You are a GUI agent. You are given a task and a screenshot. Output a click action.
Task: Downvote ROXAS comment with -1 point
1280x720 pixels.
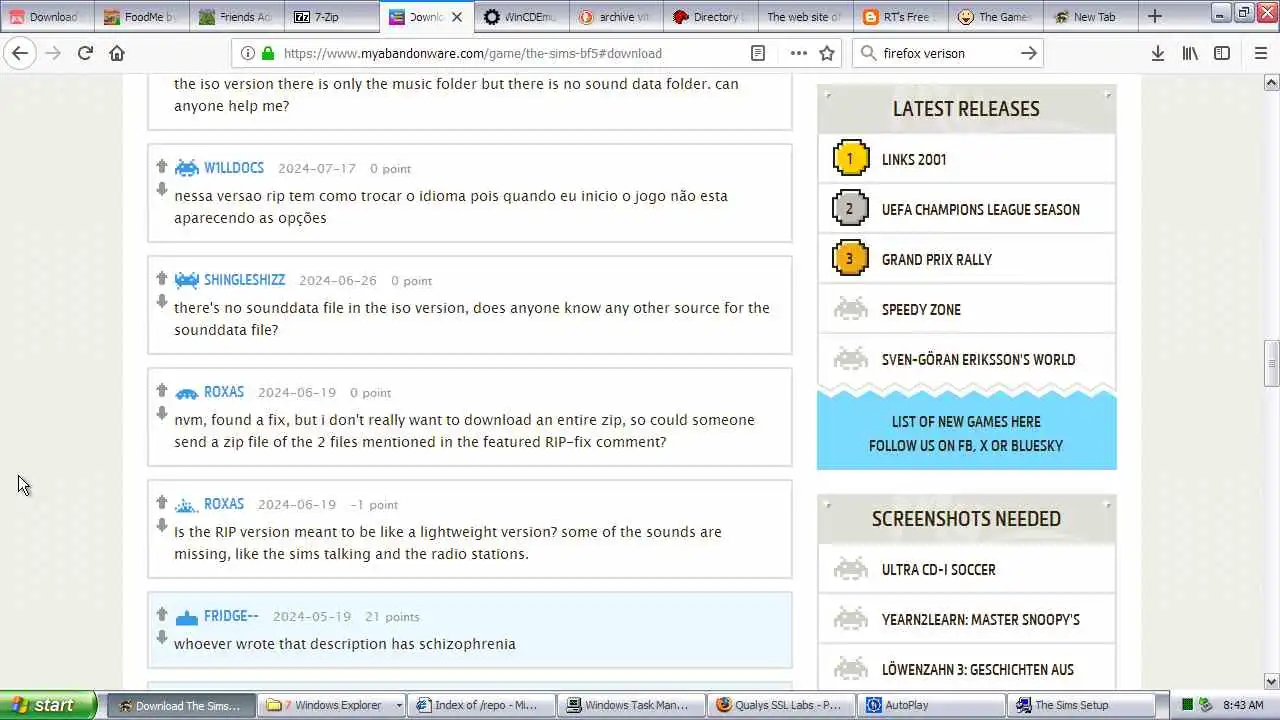162,525
